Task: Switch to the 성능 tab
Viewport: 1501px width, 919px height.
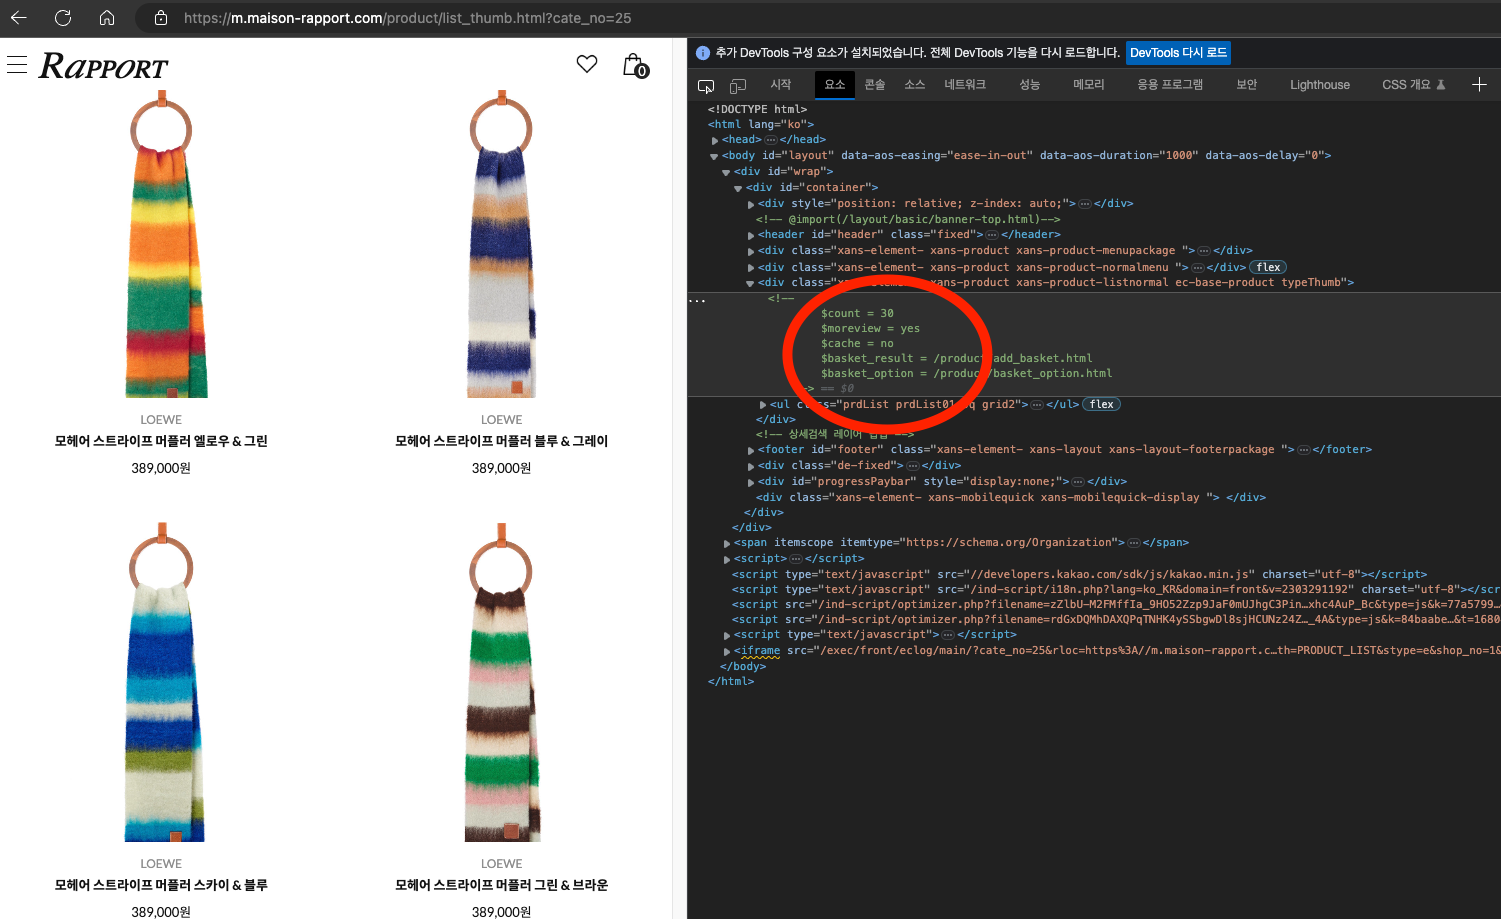Action: pos(1029,85)
